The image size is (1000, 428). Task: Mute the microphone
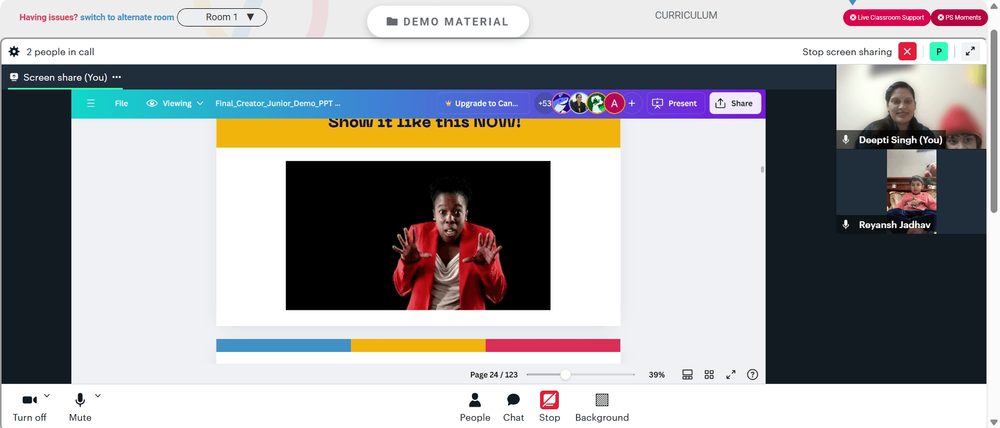(x=80, y=407)
